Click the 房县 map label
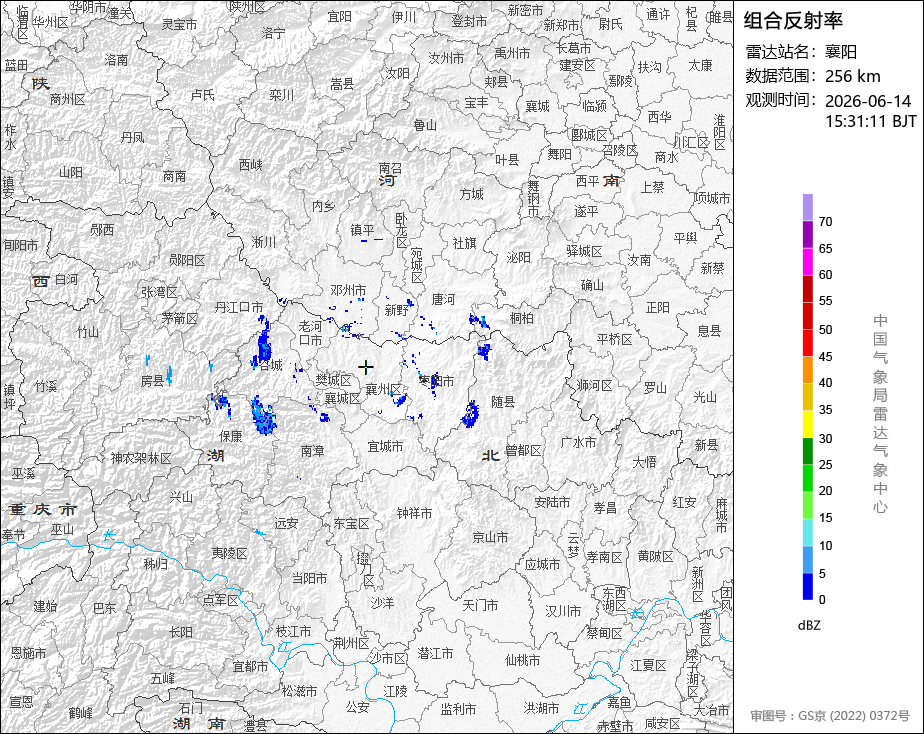The height and width of the screenshot is (734, 924). point(153,381)
